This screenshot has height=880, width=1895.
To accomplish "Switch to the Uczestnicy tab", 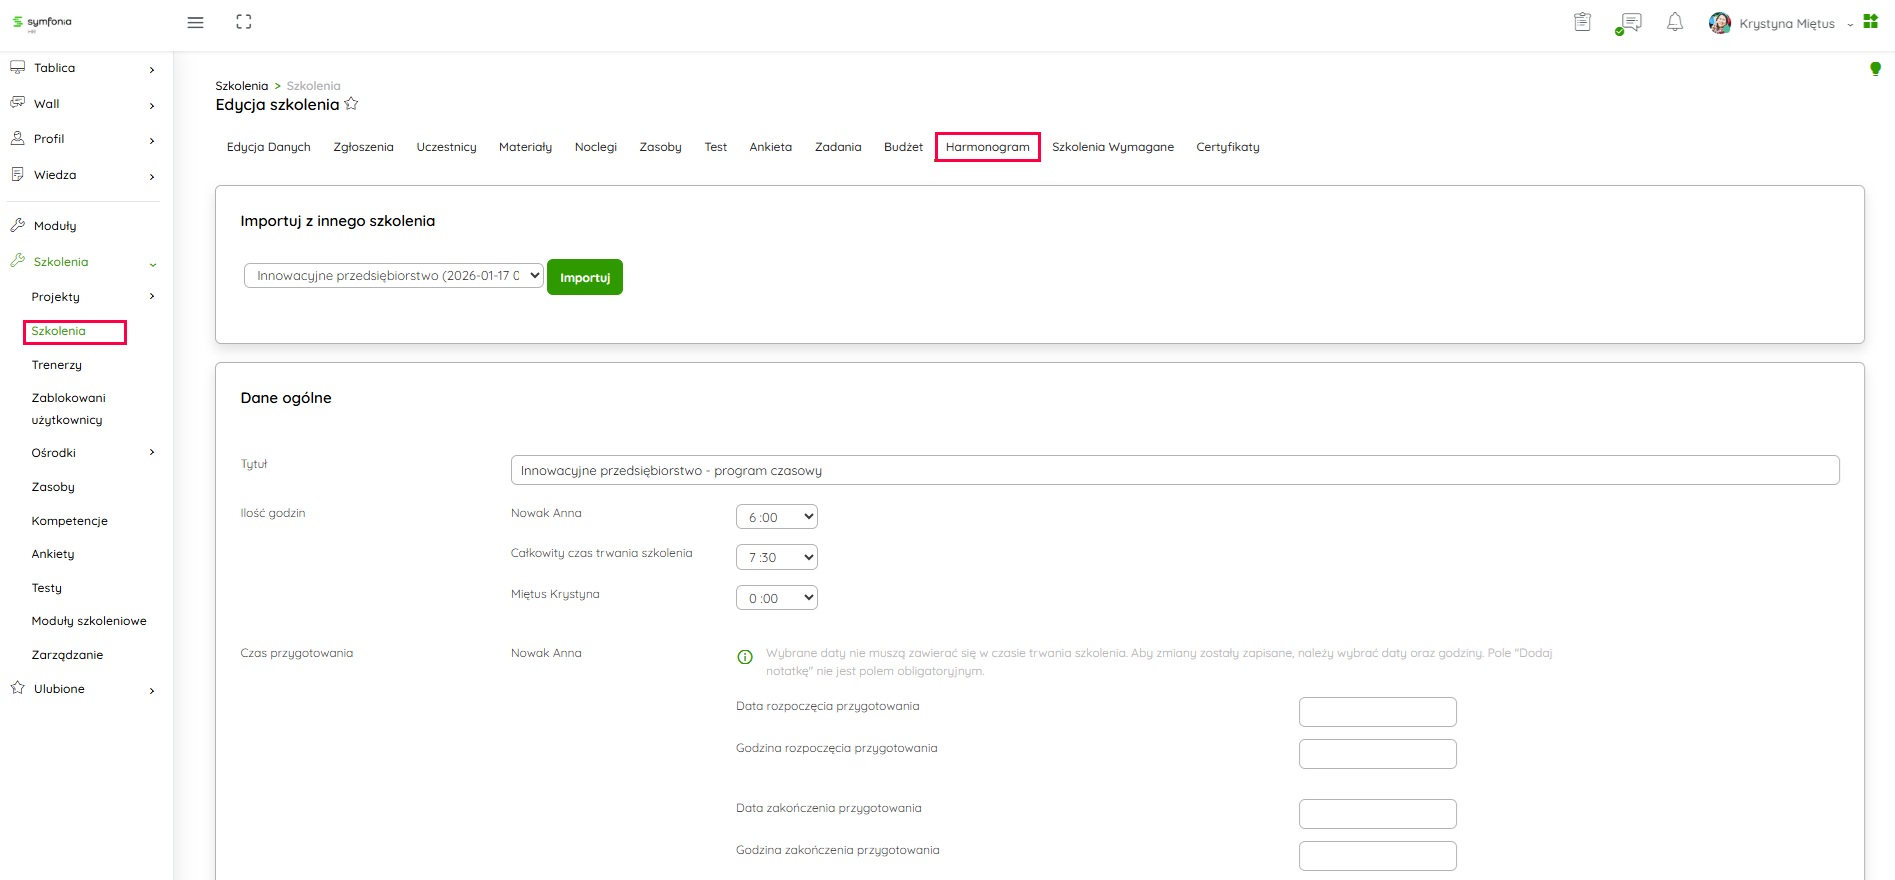I will [446, 147].
